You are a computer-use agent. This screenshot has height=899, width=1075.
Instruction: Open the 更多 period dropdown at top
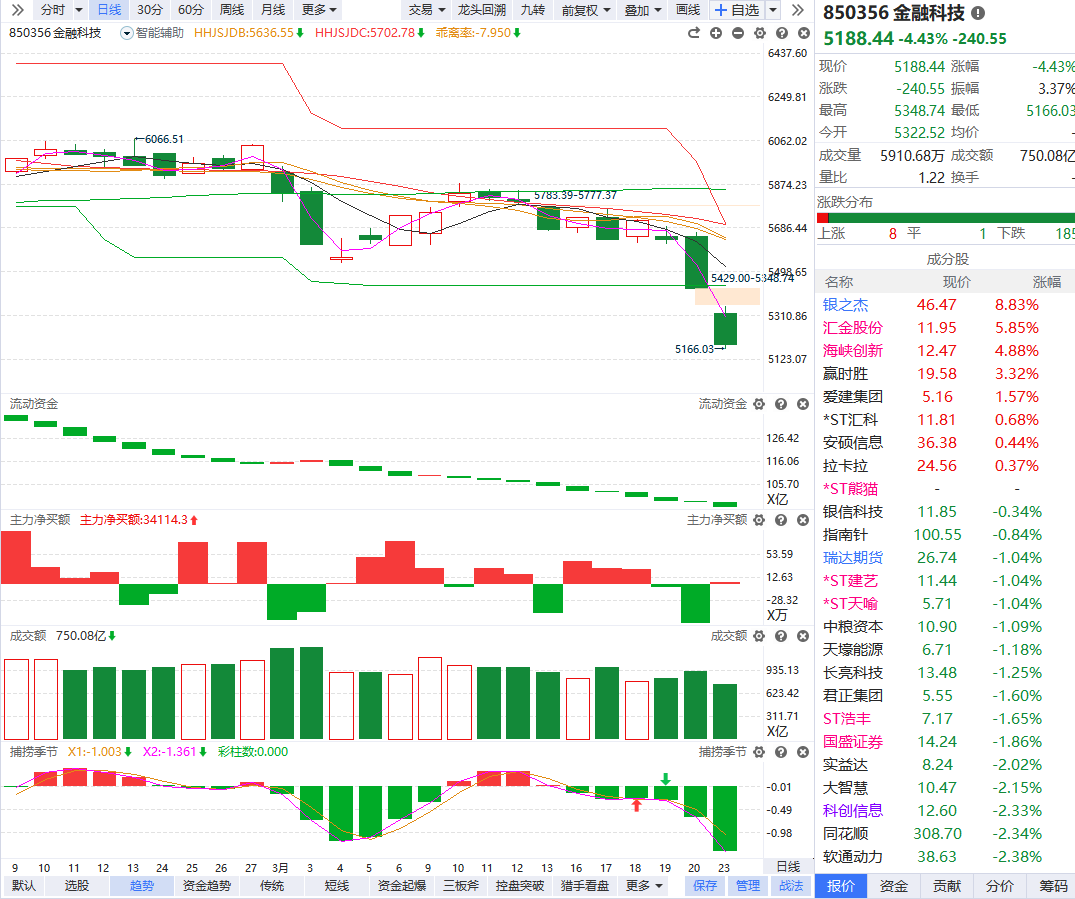[x=319, y=10]
